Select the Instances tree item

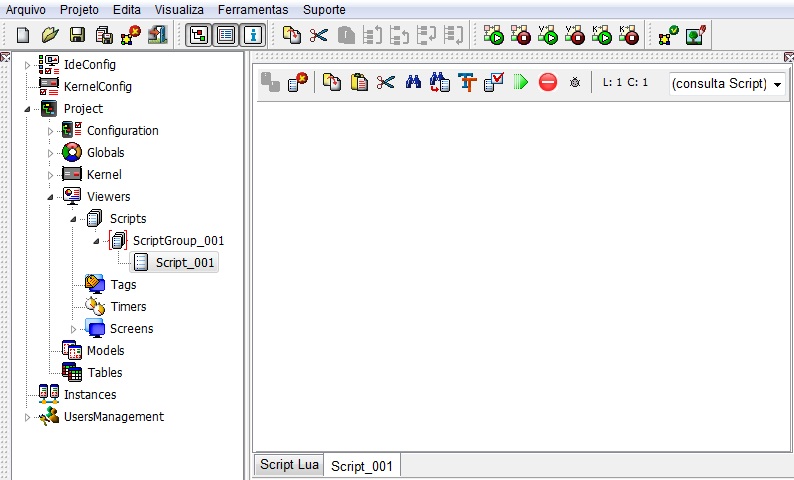[x=90, y=394]
